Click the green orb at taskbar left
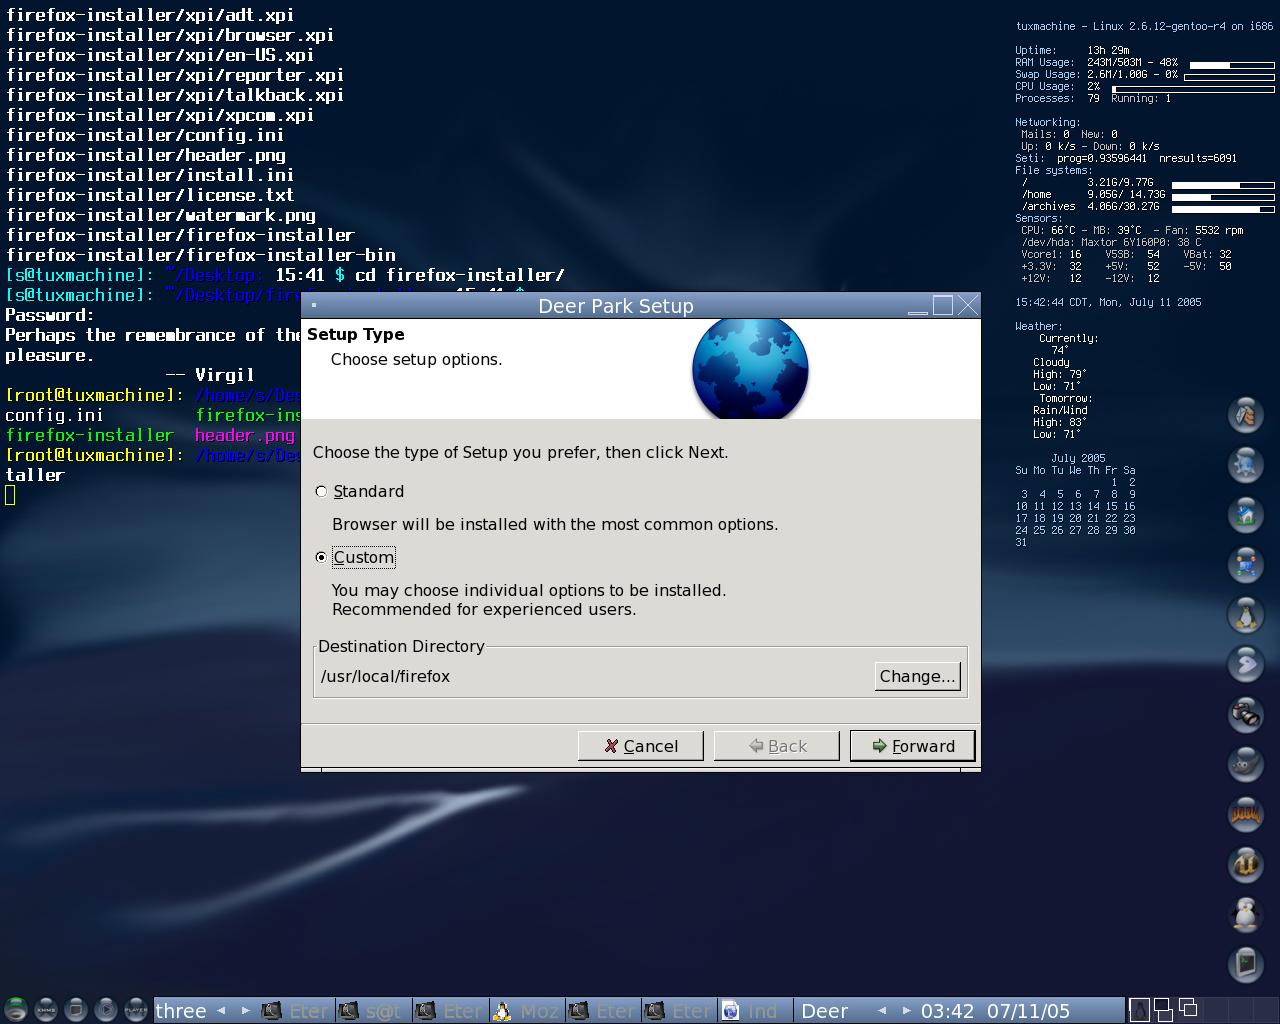 pos(15,1009)
